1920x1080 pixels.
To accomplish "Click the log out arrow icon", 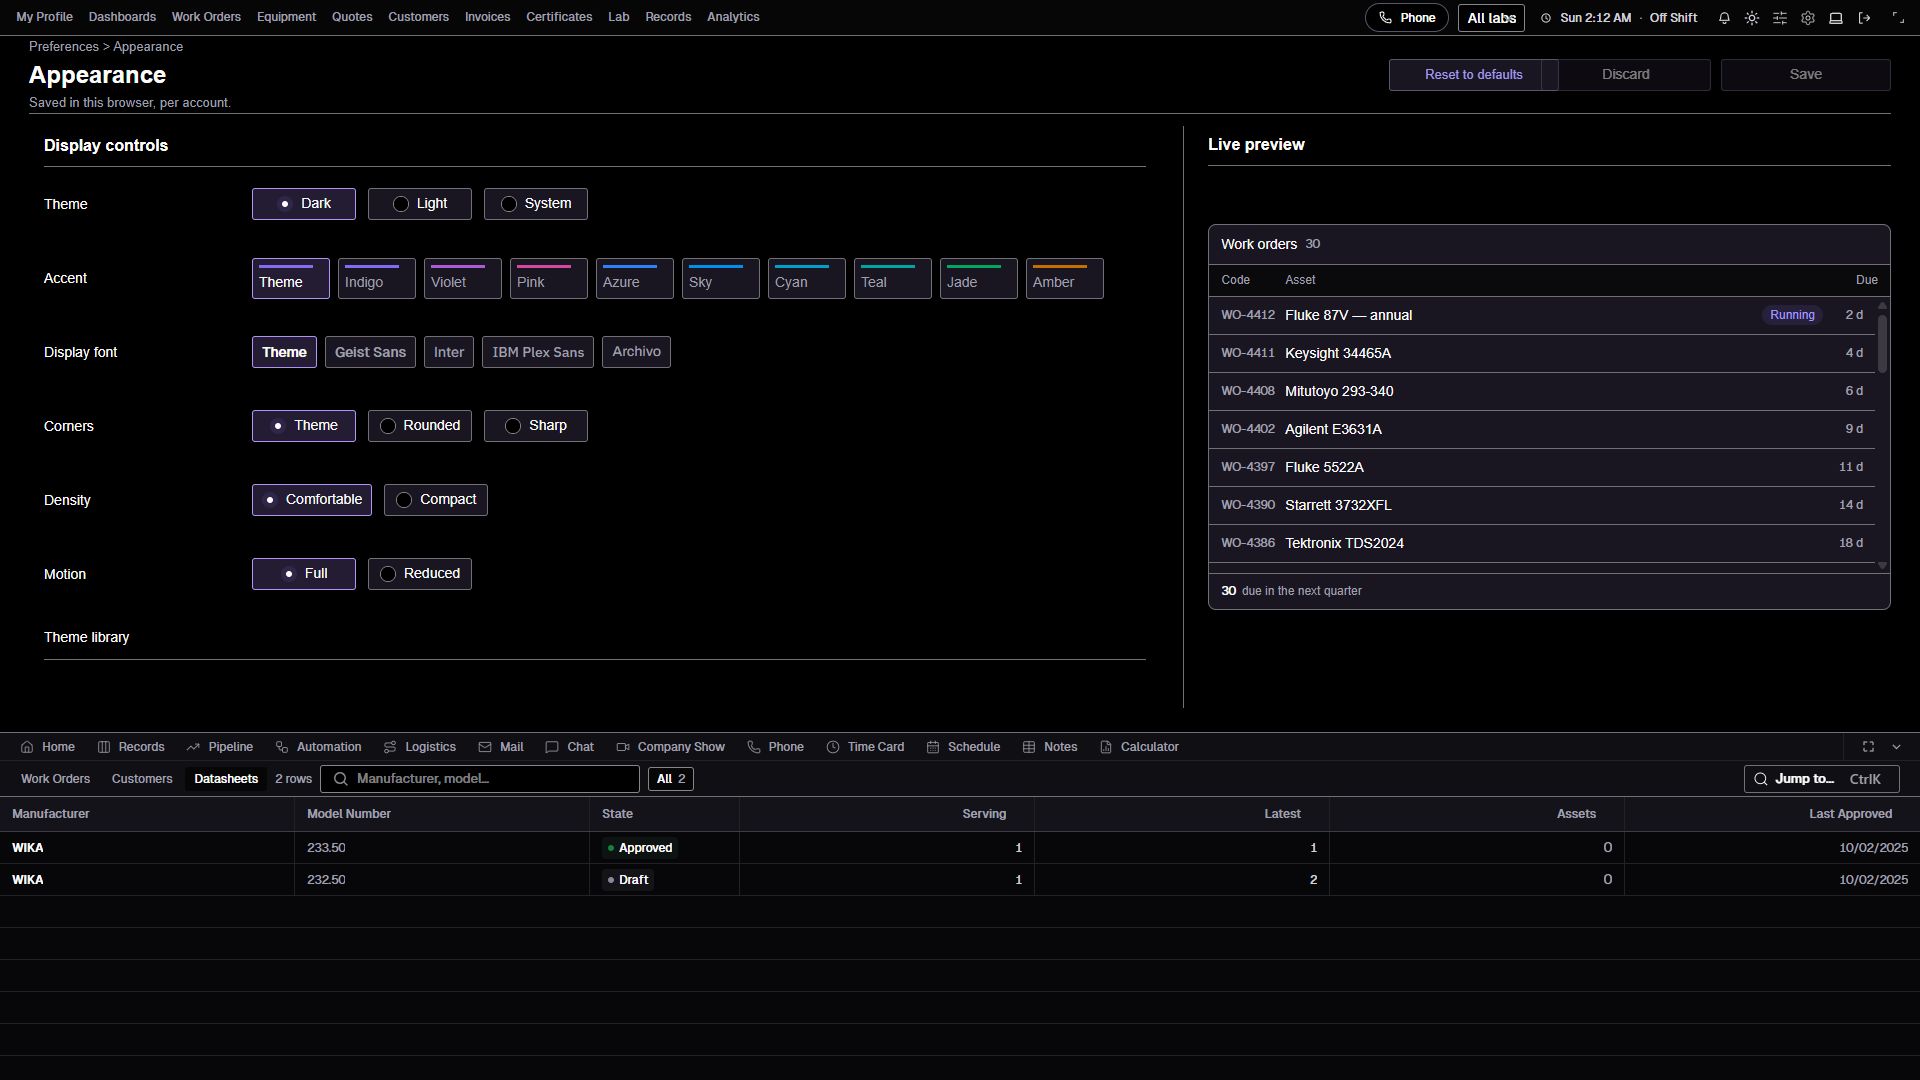I will 1864,18.
